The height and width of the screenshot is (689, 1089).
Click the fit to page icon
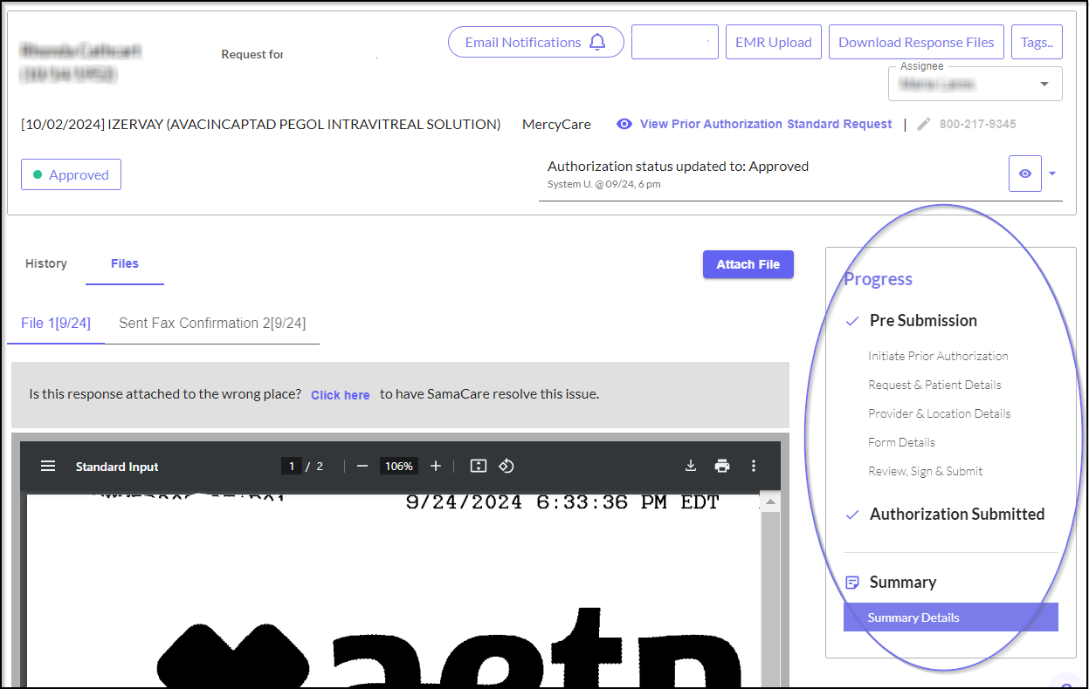[x=479, y=466]
